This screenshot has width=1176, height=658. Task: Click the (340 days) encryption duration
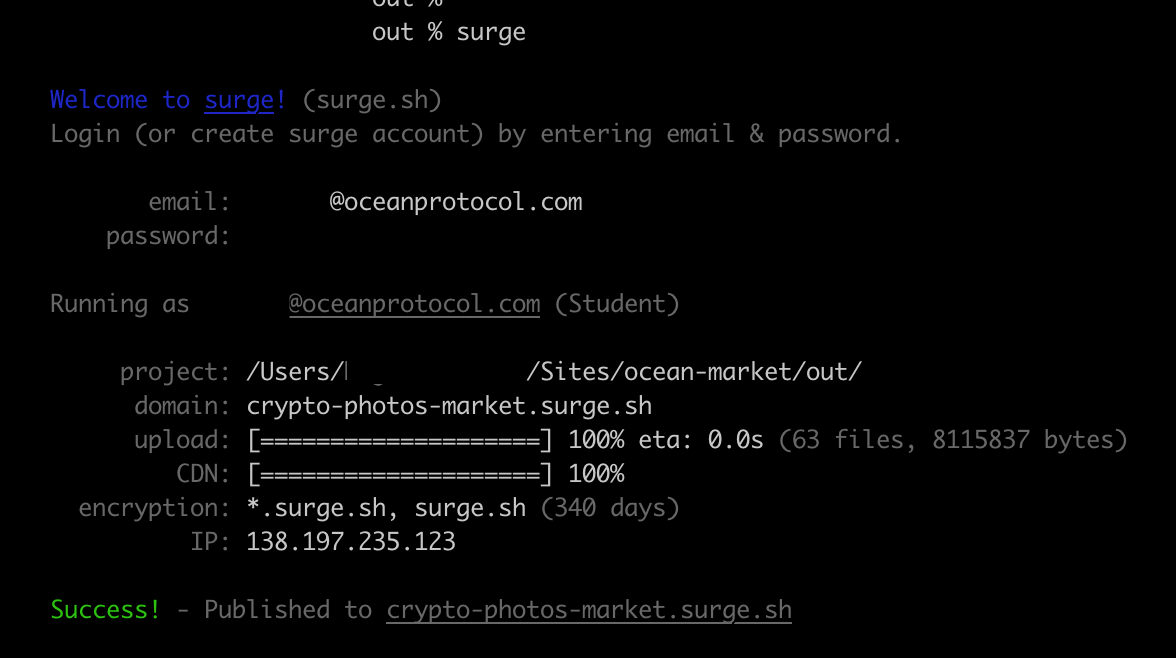pyautogui.click(x=610, y=508)
